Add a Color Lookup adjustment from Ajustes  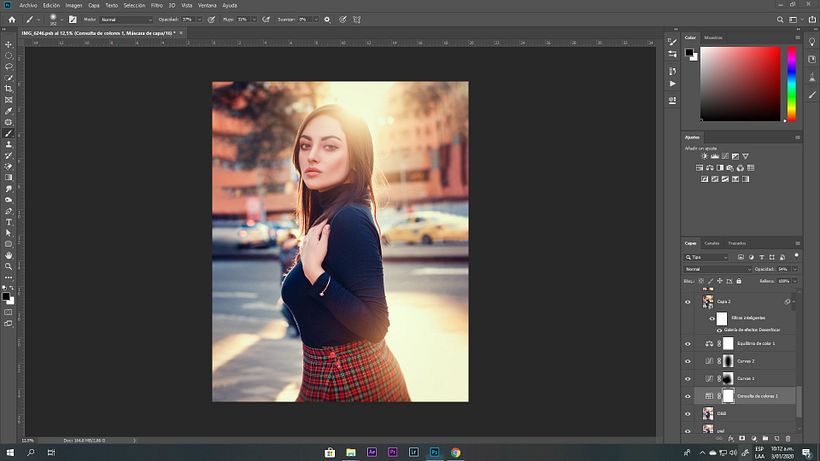750,168
